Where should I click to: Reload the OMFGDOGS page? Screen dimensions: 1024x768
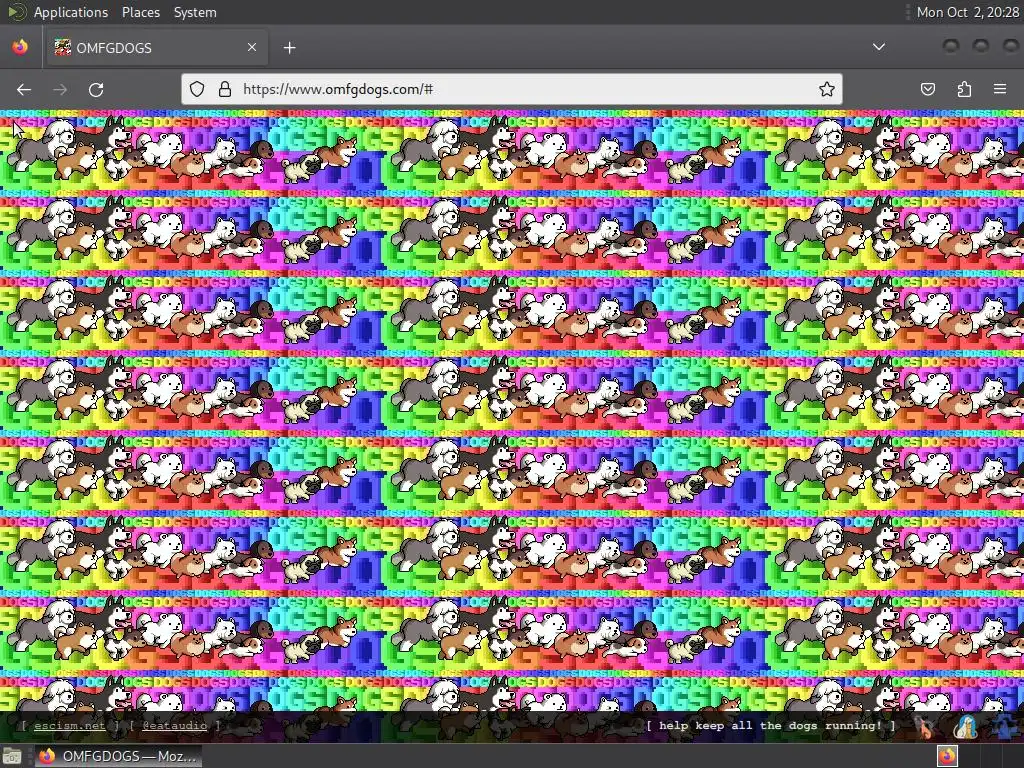(x=96, y=89)
